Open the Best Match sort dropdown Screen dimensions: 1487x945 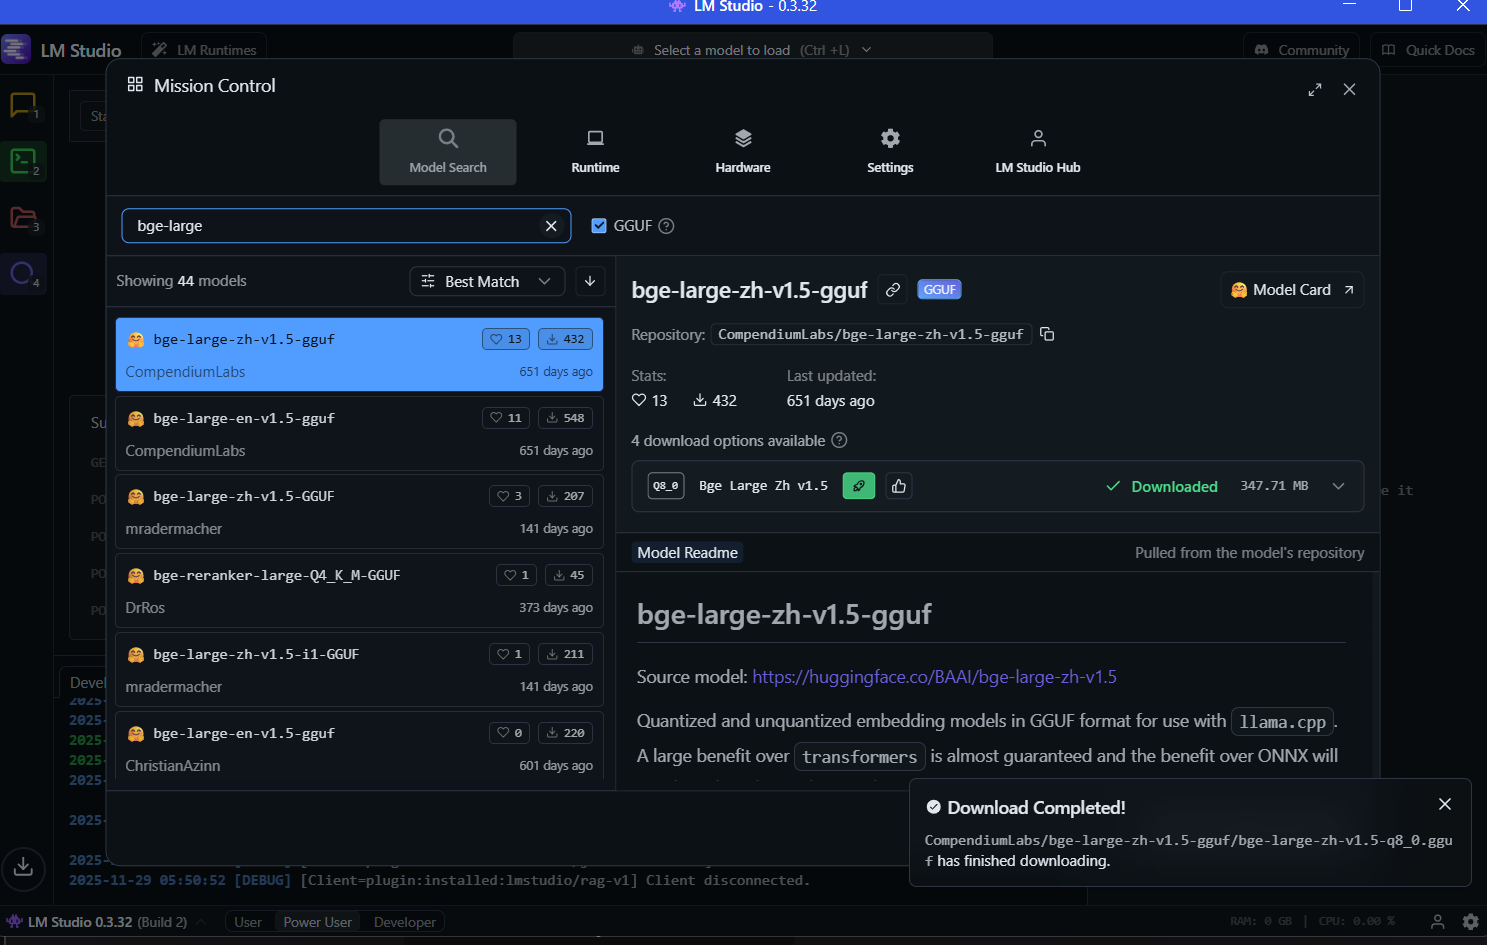click(x=486, y=281)
